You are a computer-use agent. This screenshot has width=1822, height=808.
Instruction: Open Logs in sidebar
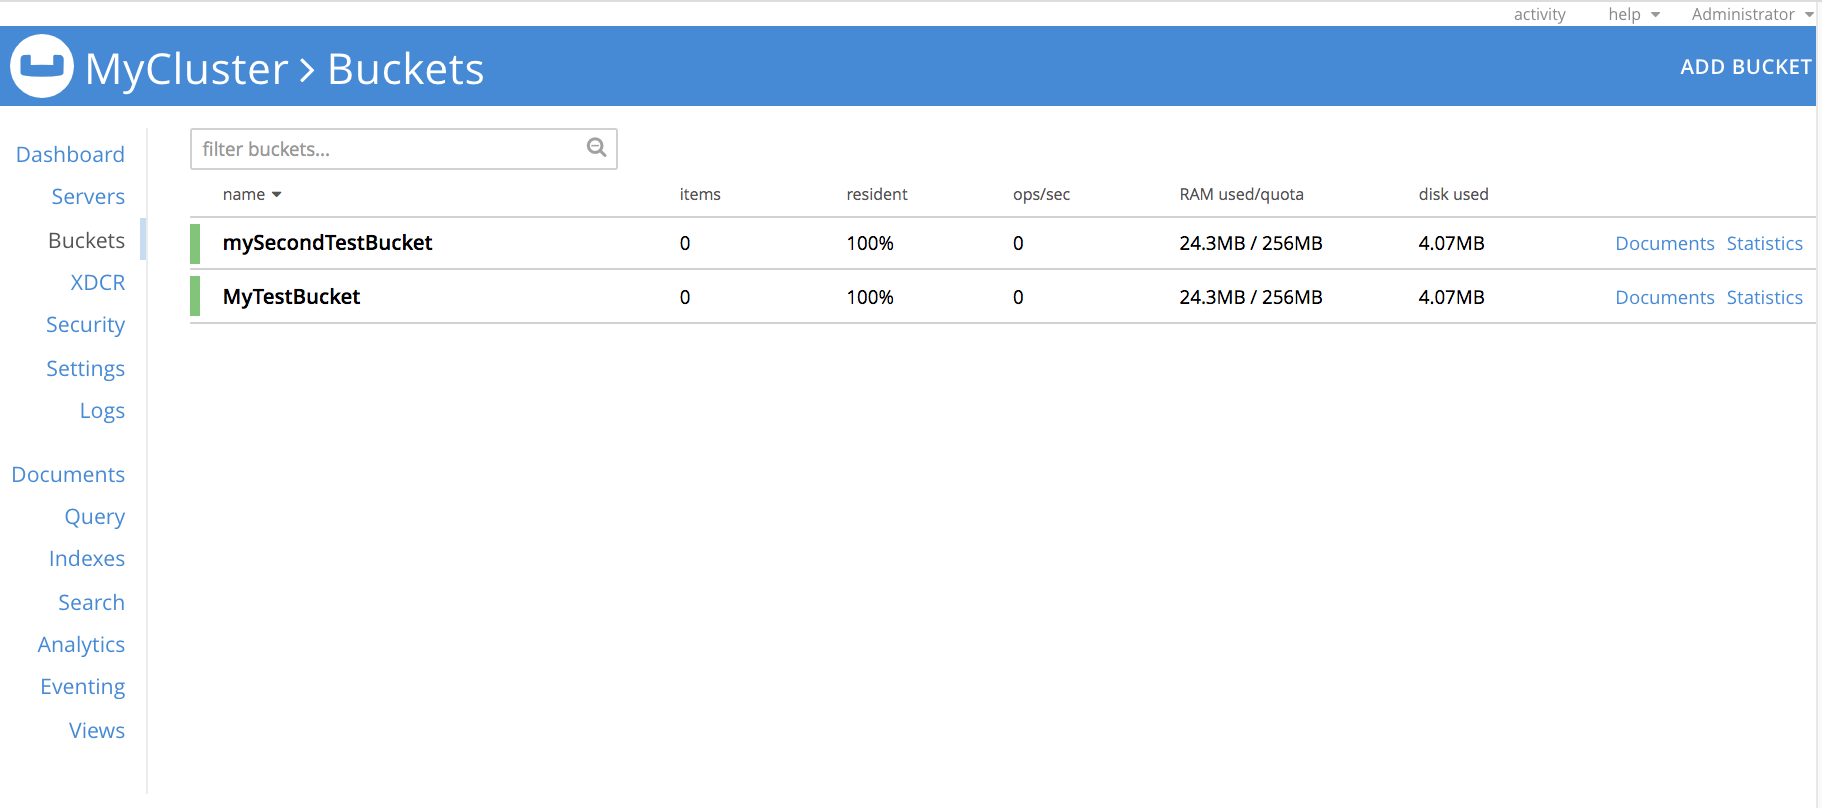tap(102, 411)
